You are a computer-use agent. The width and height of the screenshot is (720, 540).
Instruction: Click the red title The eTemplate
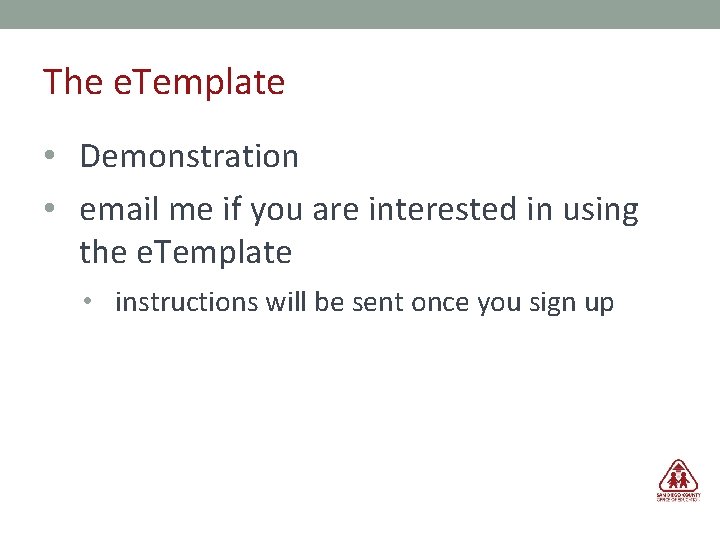click(164, 82)
